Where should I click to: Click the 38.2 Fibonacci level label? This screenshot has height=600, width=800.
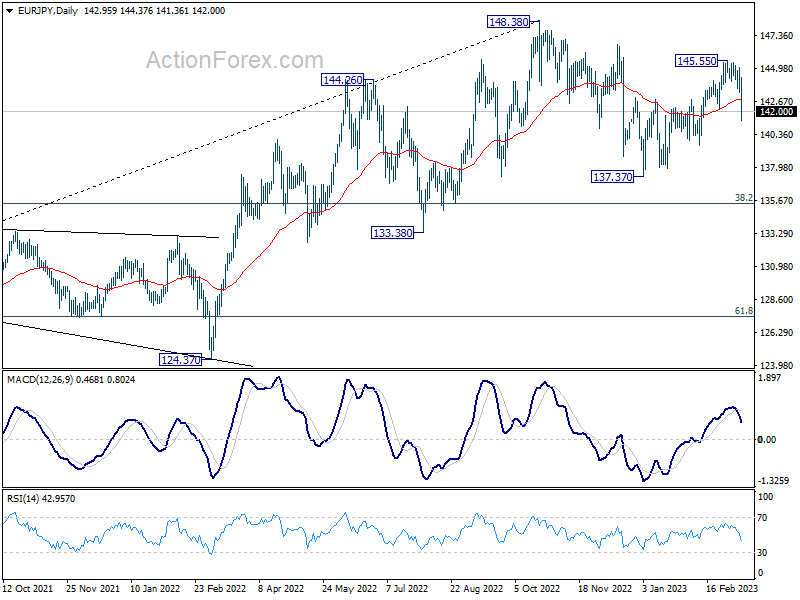coord(744,198)
